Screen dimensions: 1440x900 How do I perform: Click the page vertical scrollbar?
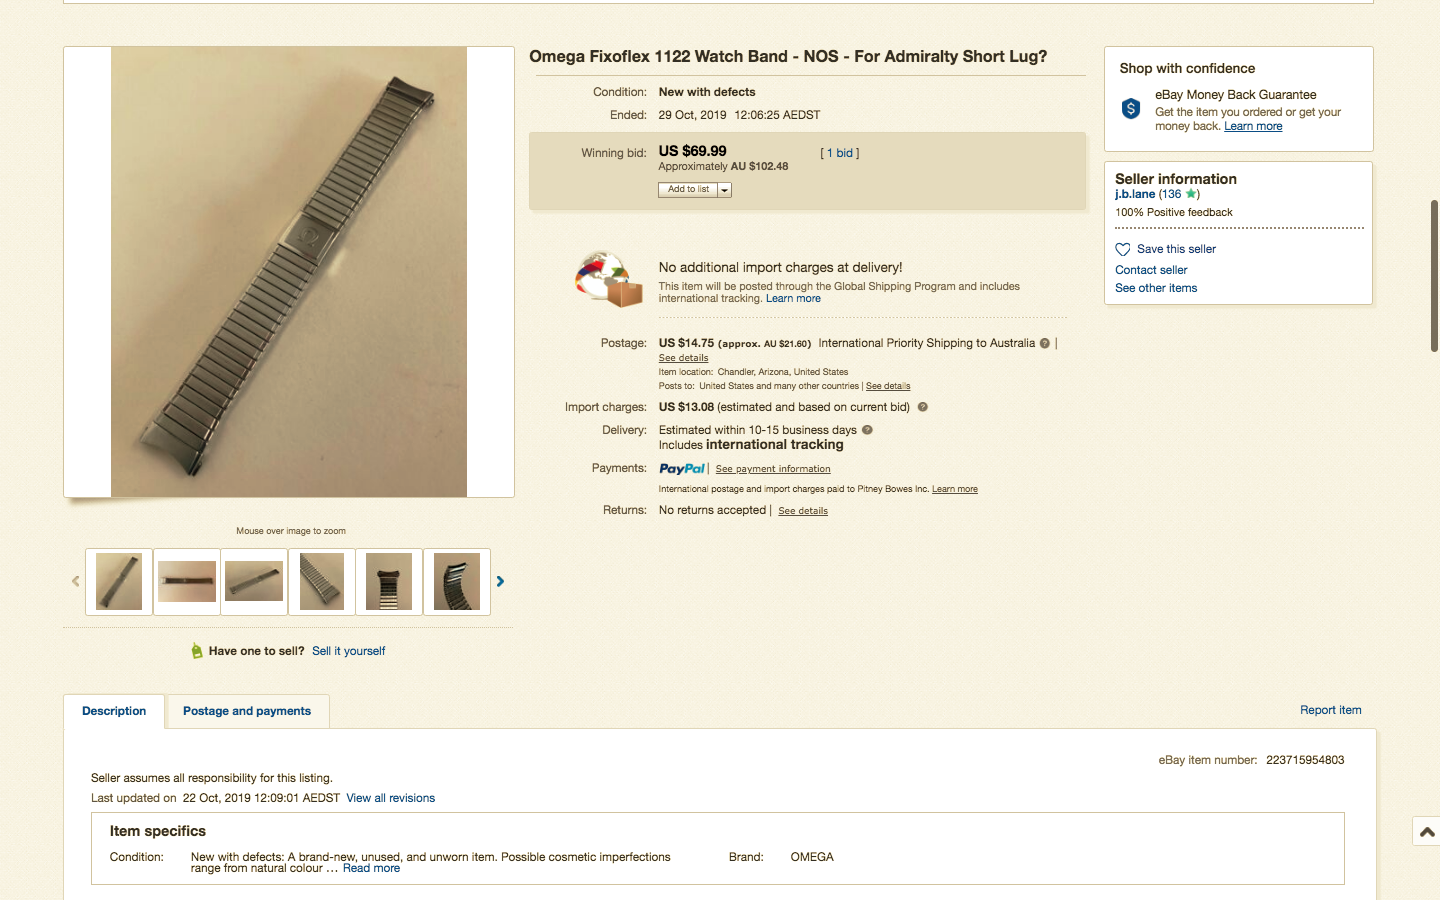click(x=1434, y=276)
